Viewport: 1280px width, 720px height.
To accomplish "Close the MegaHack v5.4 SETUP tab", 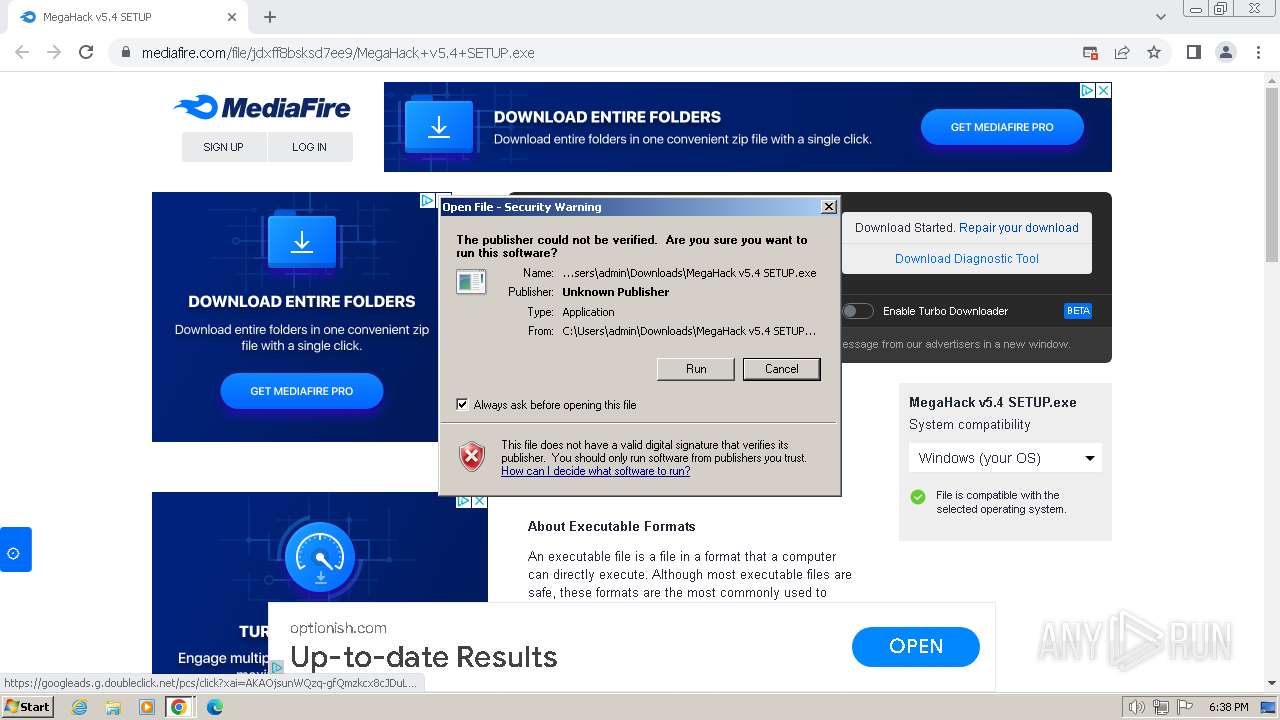I will [x=232, y=17].
